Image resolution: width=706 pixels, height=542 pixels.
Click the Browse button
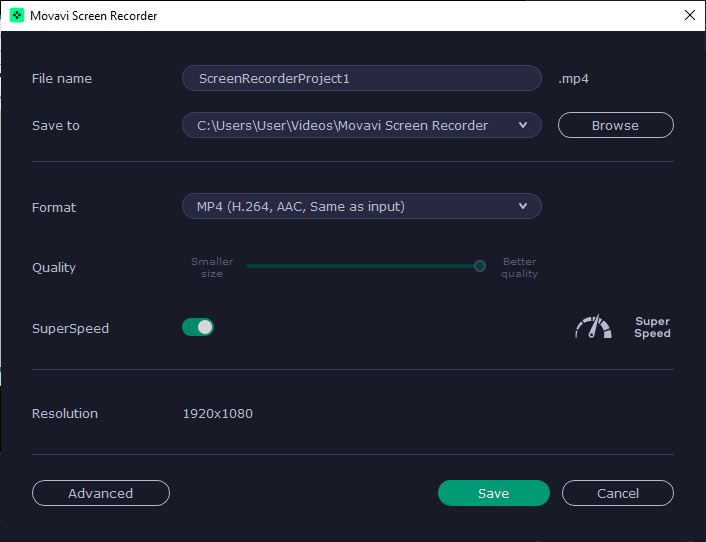[x=615, y=125]
